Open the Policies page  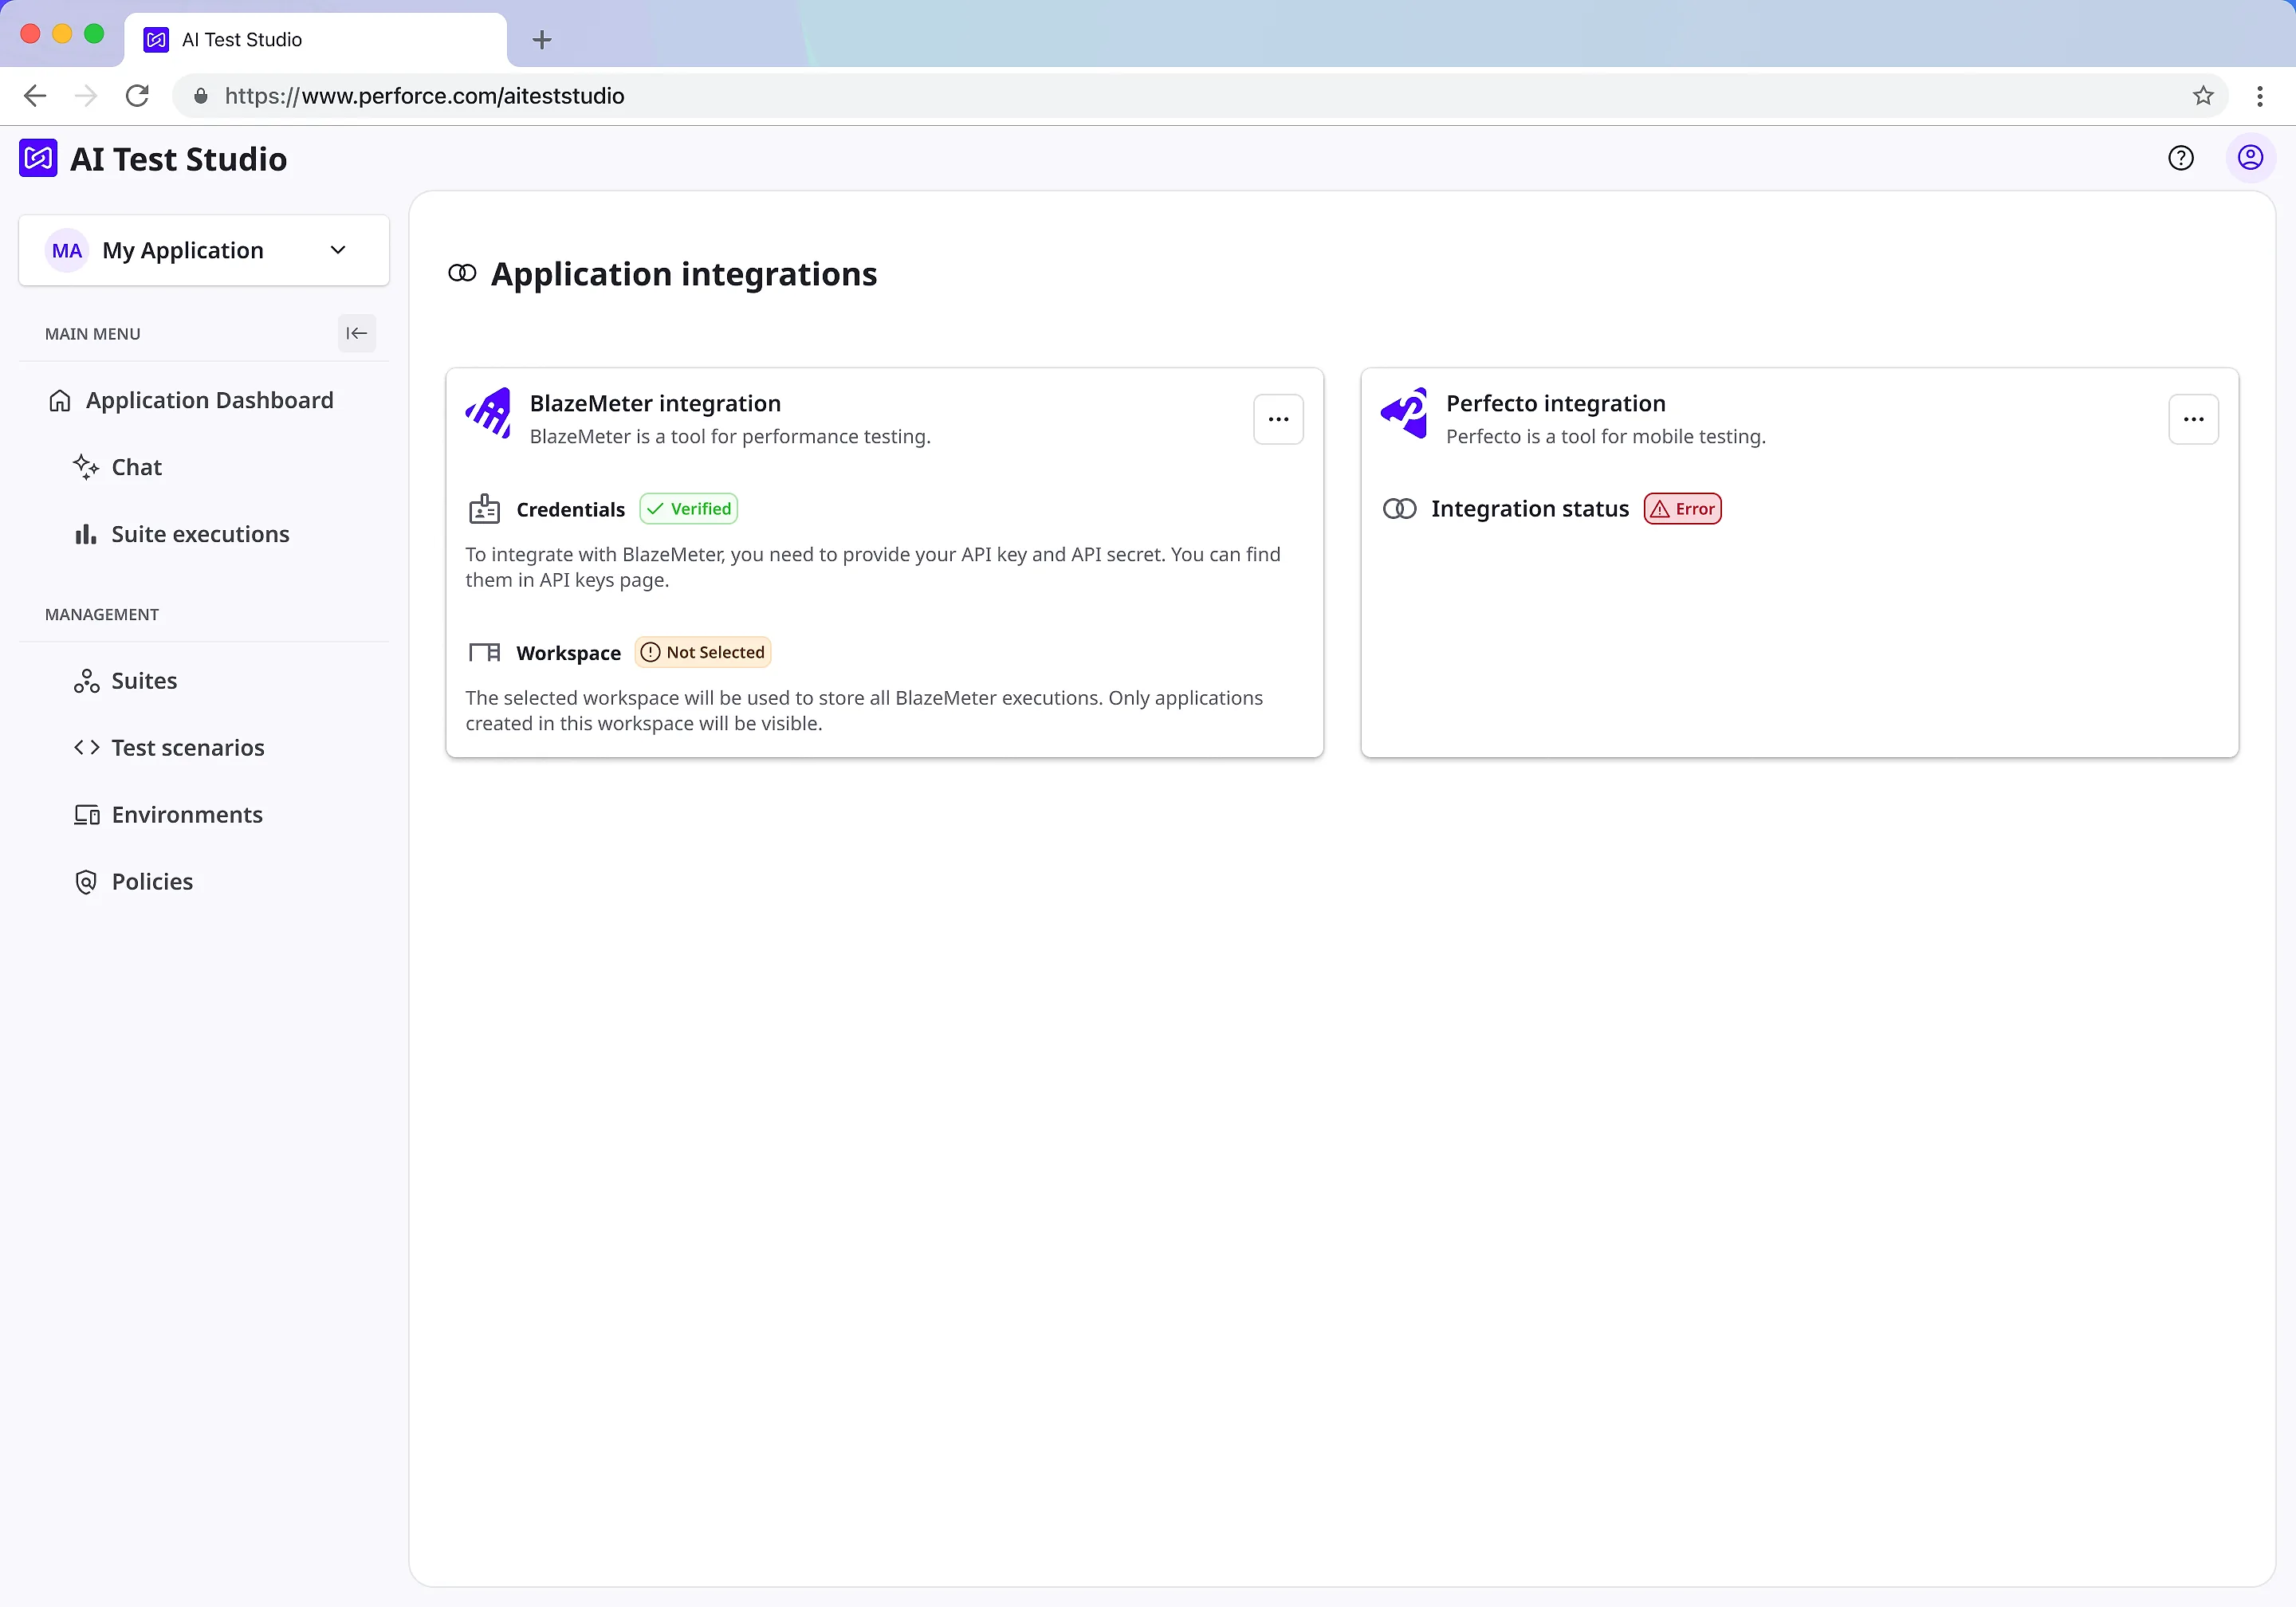coord(204,882)
